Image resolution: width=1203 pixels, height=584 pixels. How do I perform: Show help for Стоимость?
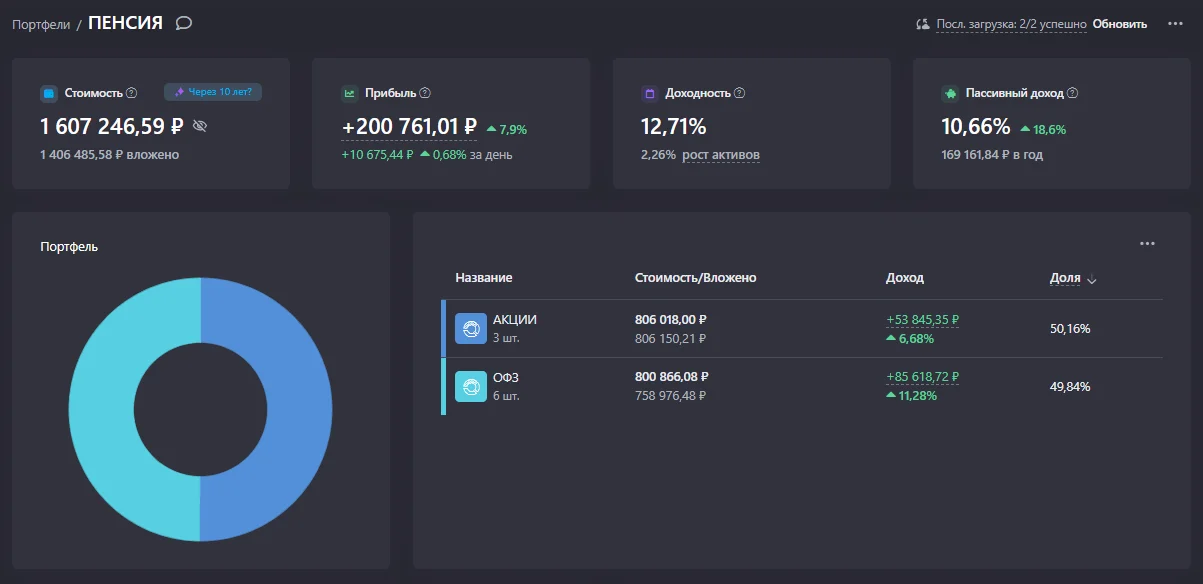[132, 93]
